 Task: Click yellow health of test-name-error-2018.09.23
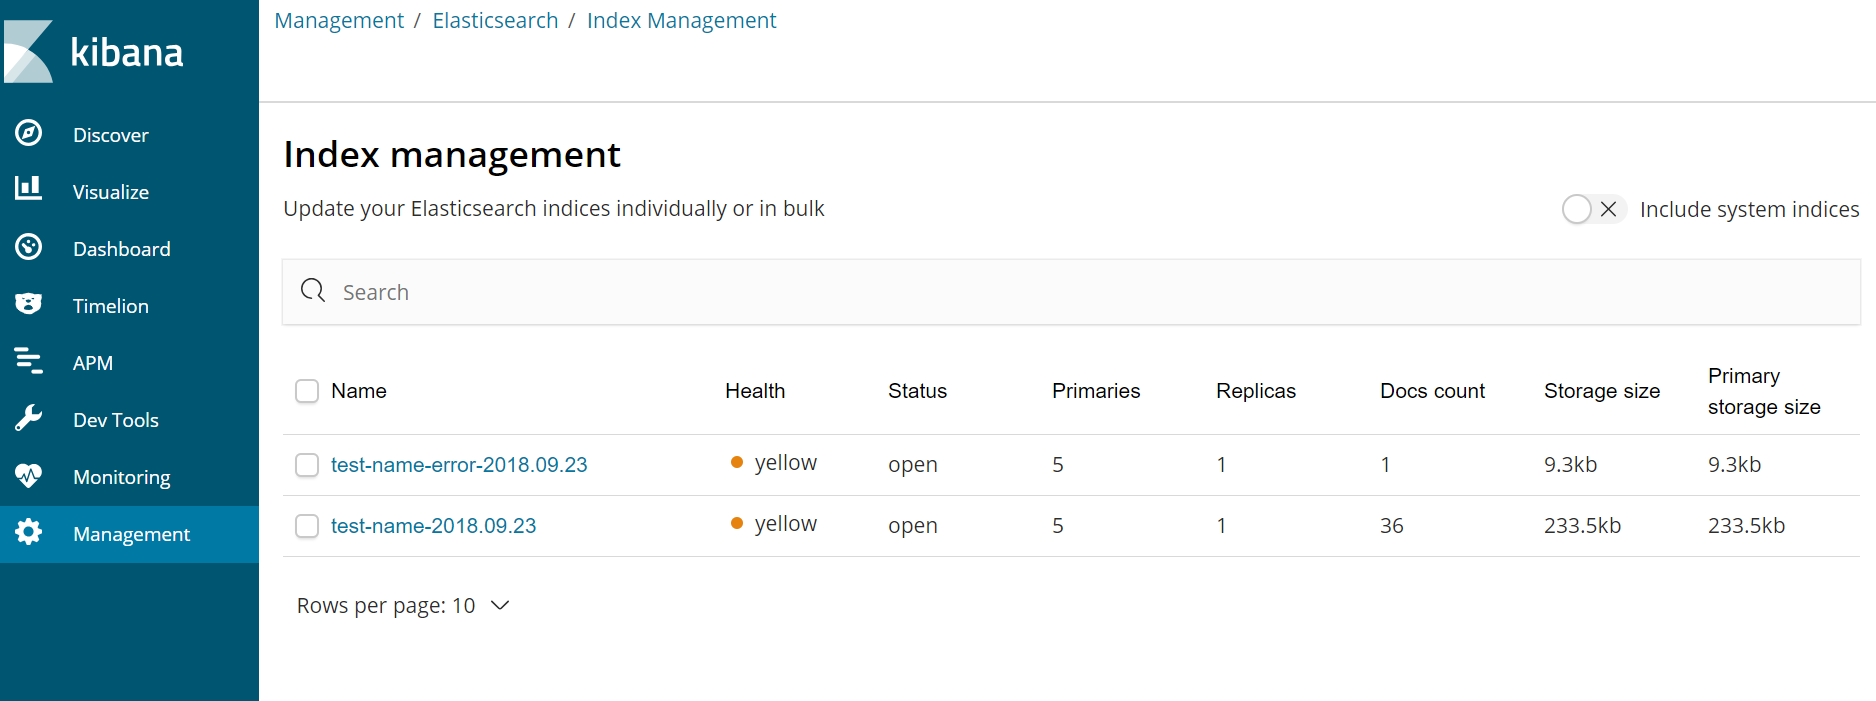(x=774, y=463)
